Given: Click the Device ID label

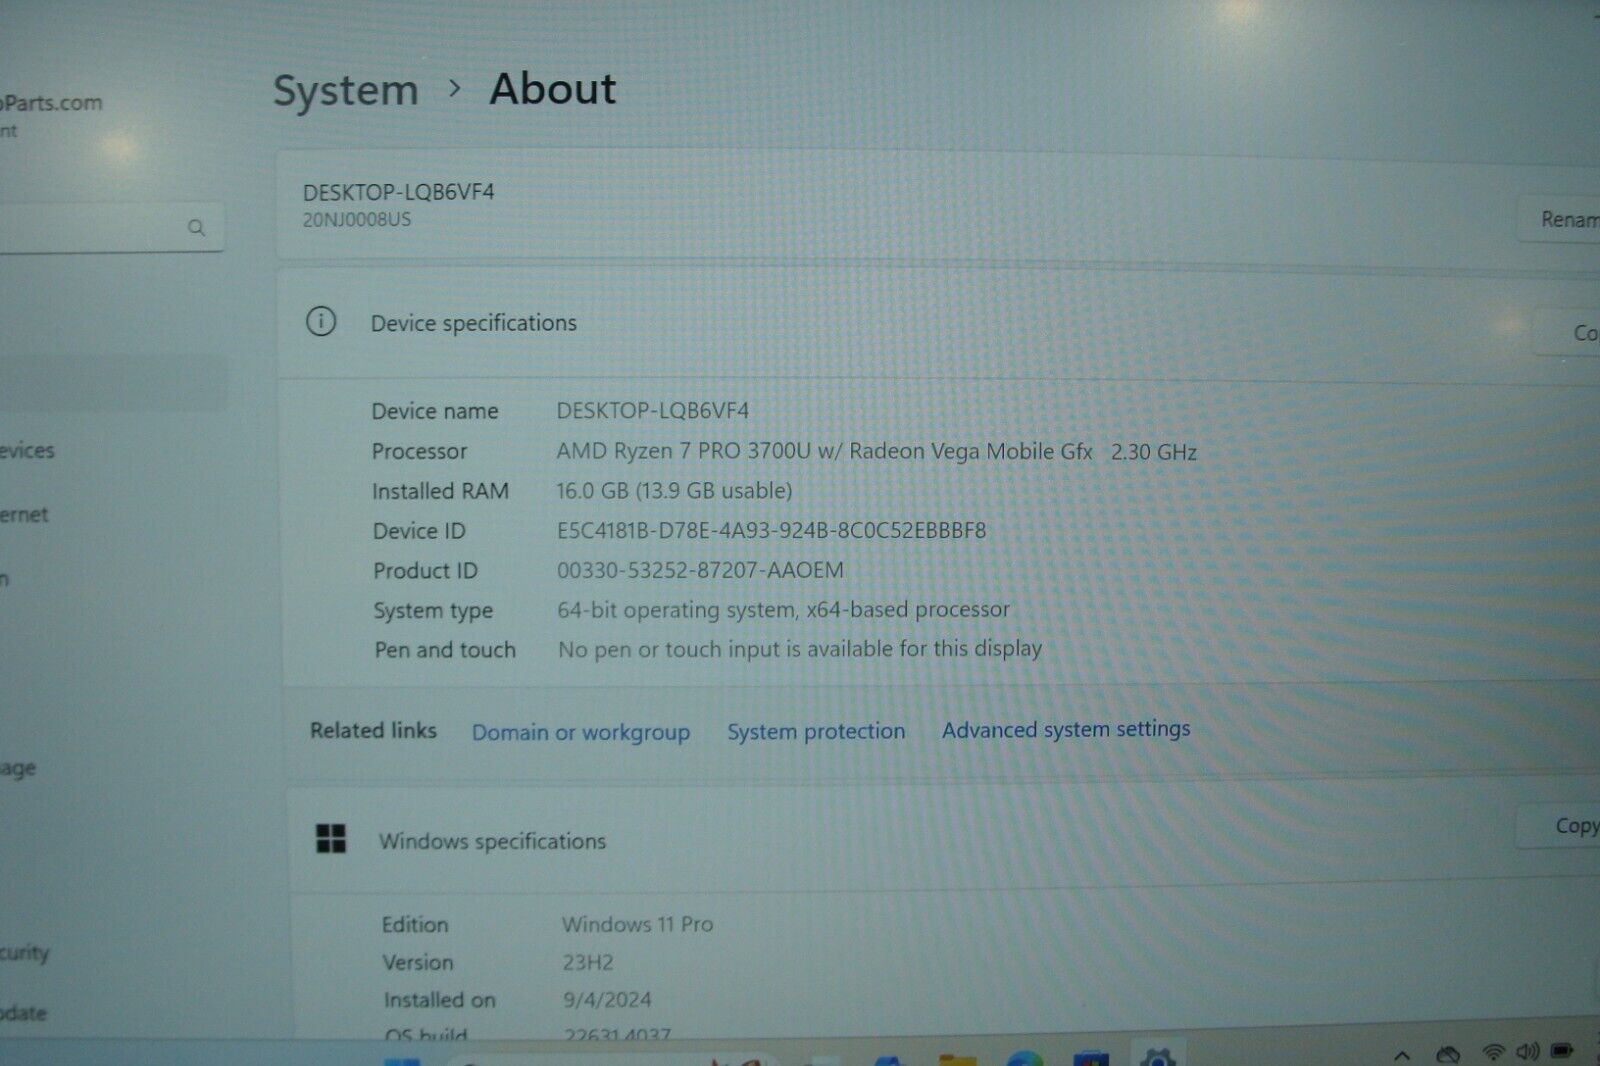Looking at the screenshot, I should tap(420, 531).
